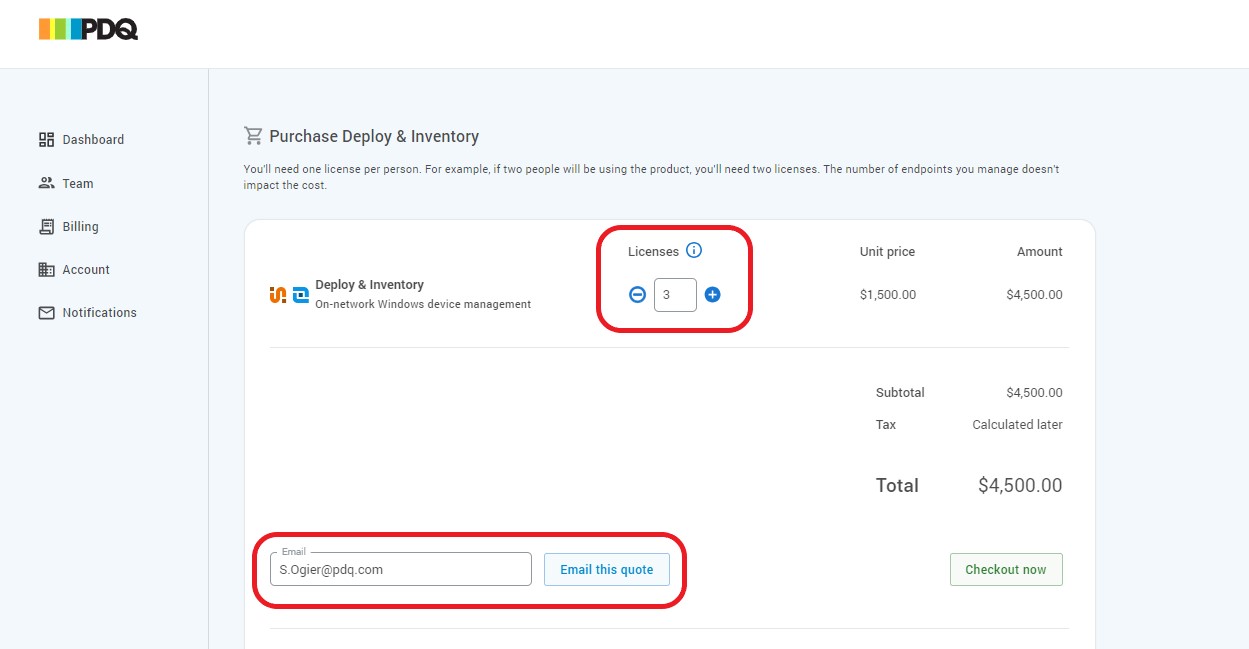Image resolution: width=1249 pixels, height=649 pixels.
Task: Click the bold Total label
Action: point(897,486)
